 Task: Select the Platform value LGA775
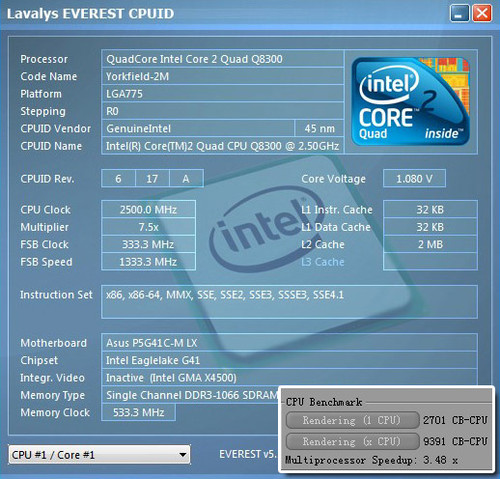[222, 94]
